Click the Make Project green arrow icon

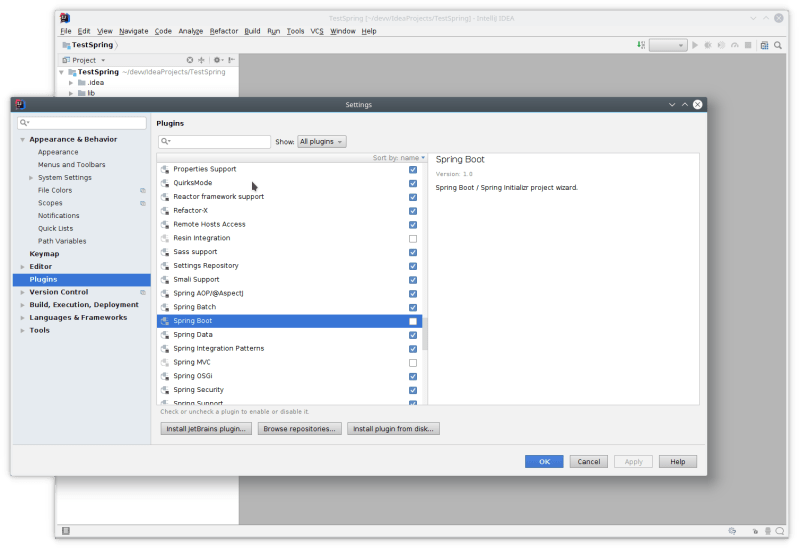coord(641,45)
